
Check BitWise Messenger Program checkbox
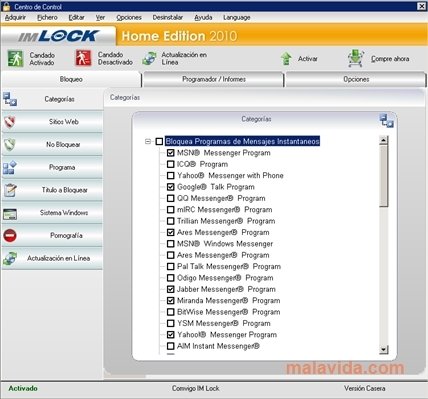[x=171, y=312]
